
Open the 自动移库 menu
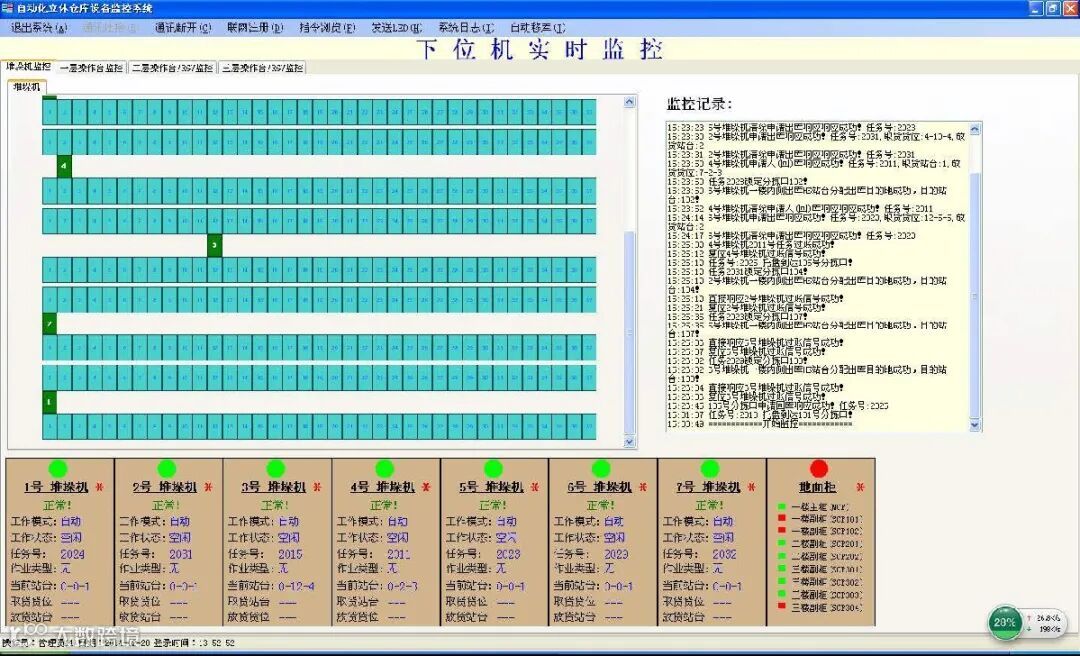(x=538, y=28)
